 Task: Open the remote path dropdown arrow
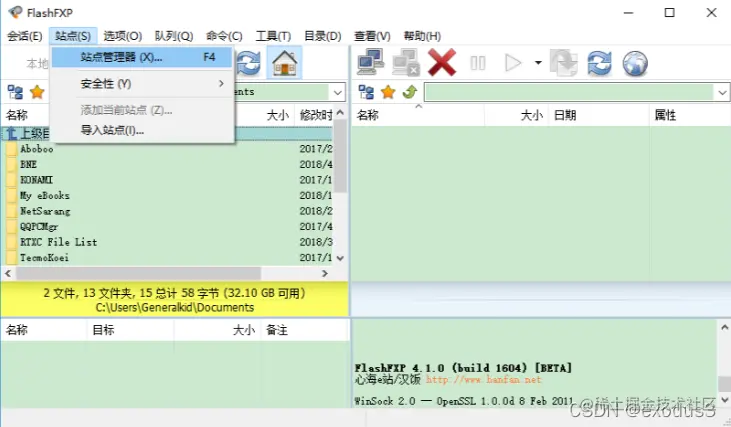722,92
